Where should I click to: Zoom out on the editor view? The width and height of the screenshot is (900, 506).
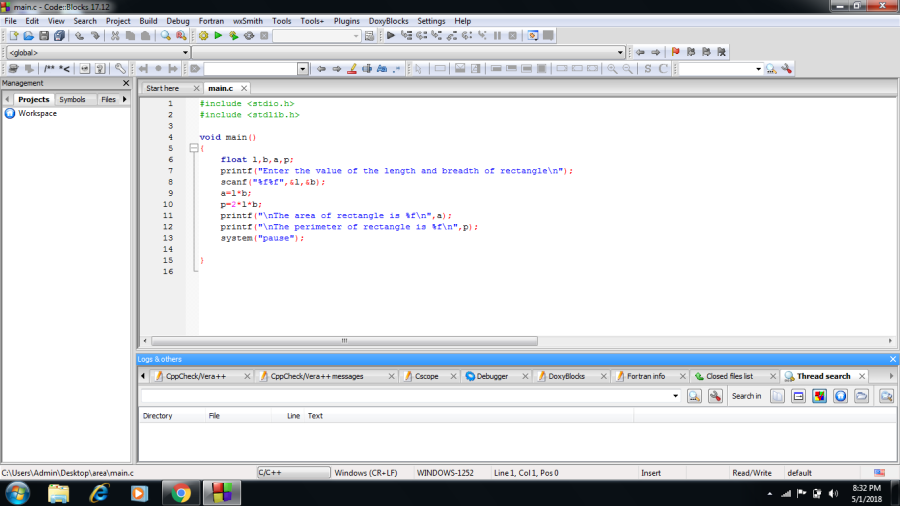click(x=628, y=69)
